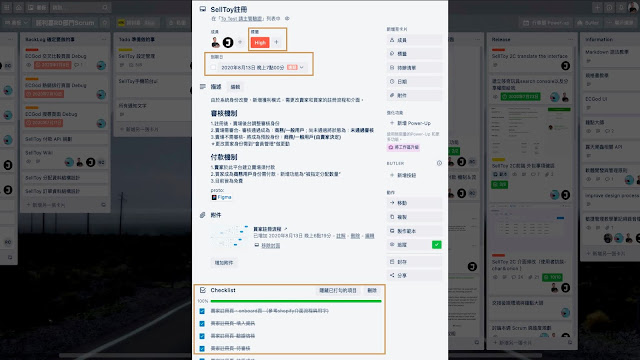Image resolution: width=640 pixels, height=360 pixels.
Task: Click 新增 Power-Up in sidebar
Action: pyautogui.click(x=414, y=123)
